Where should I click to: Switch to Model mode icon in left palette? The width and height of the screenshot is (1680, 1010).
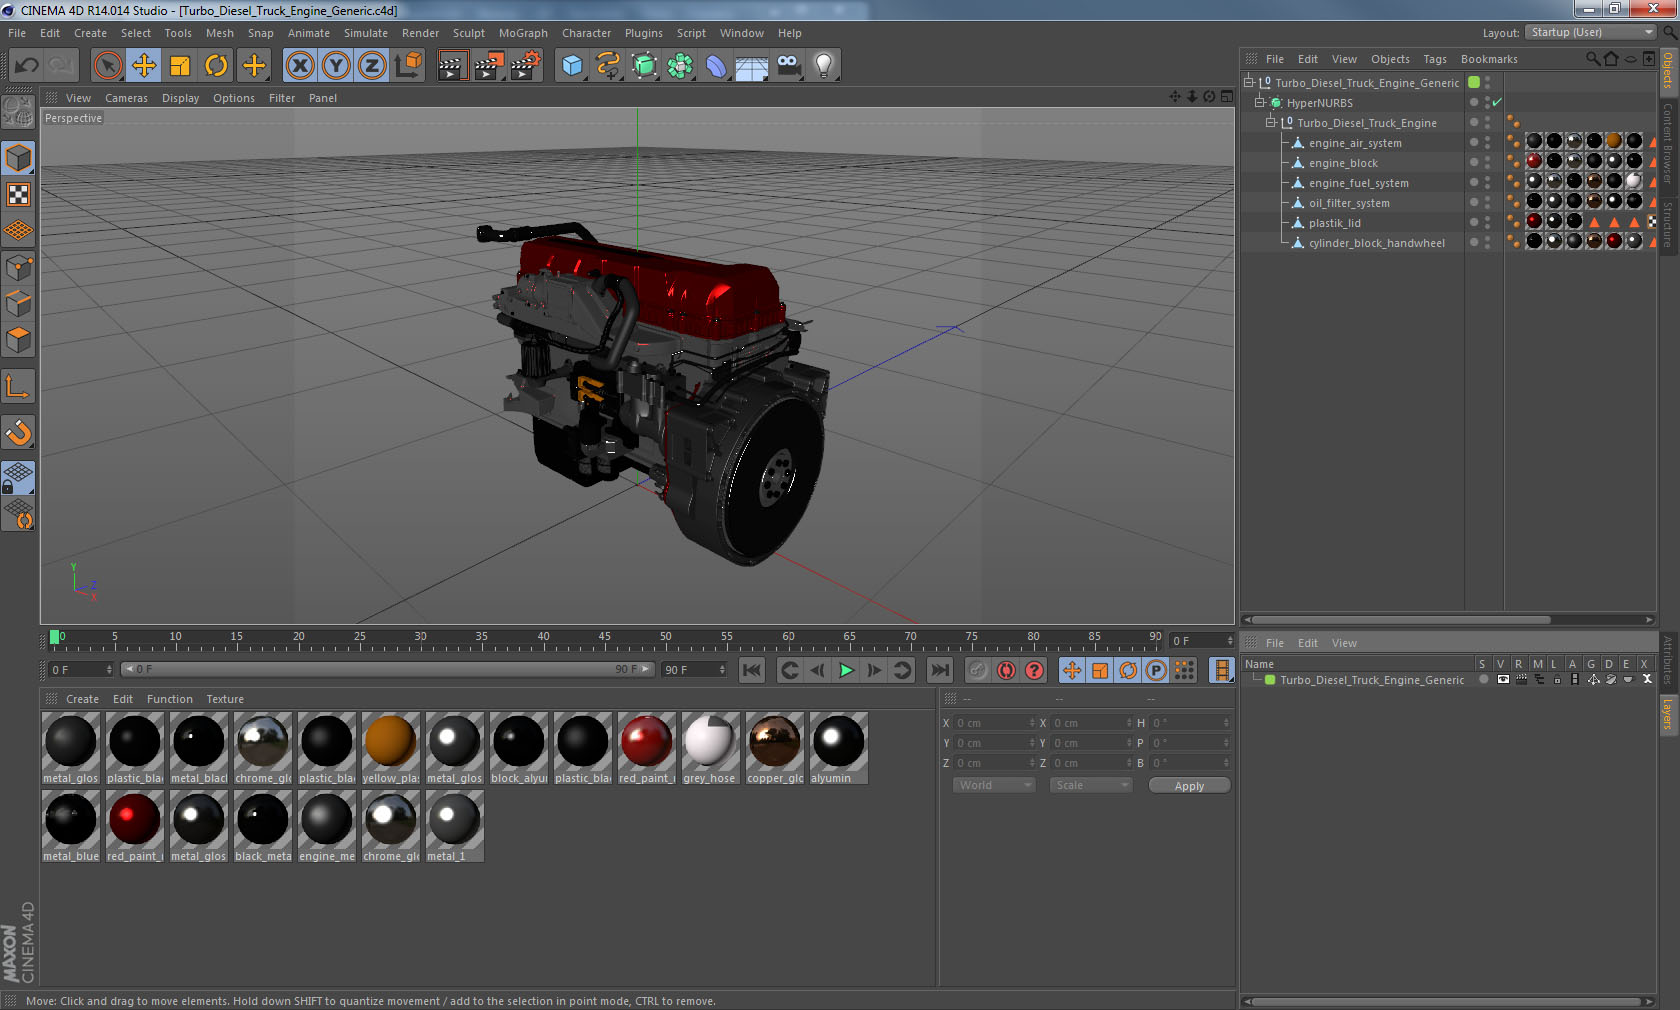coord(19,158)
